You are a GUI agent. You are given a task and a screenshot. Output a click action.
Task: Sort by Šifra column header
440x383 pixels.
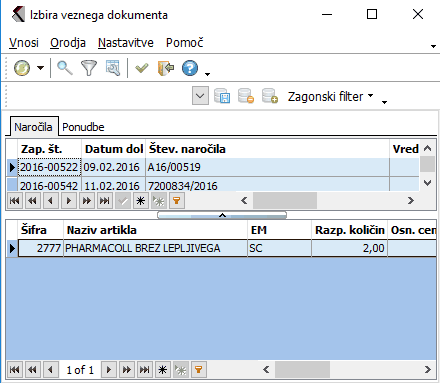point(41,230)
